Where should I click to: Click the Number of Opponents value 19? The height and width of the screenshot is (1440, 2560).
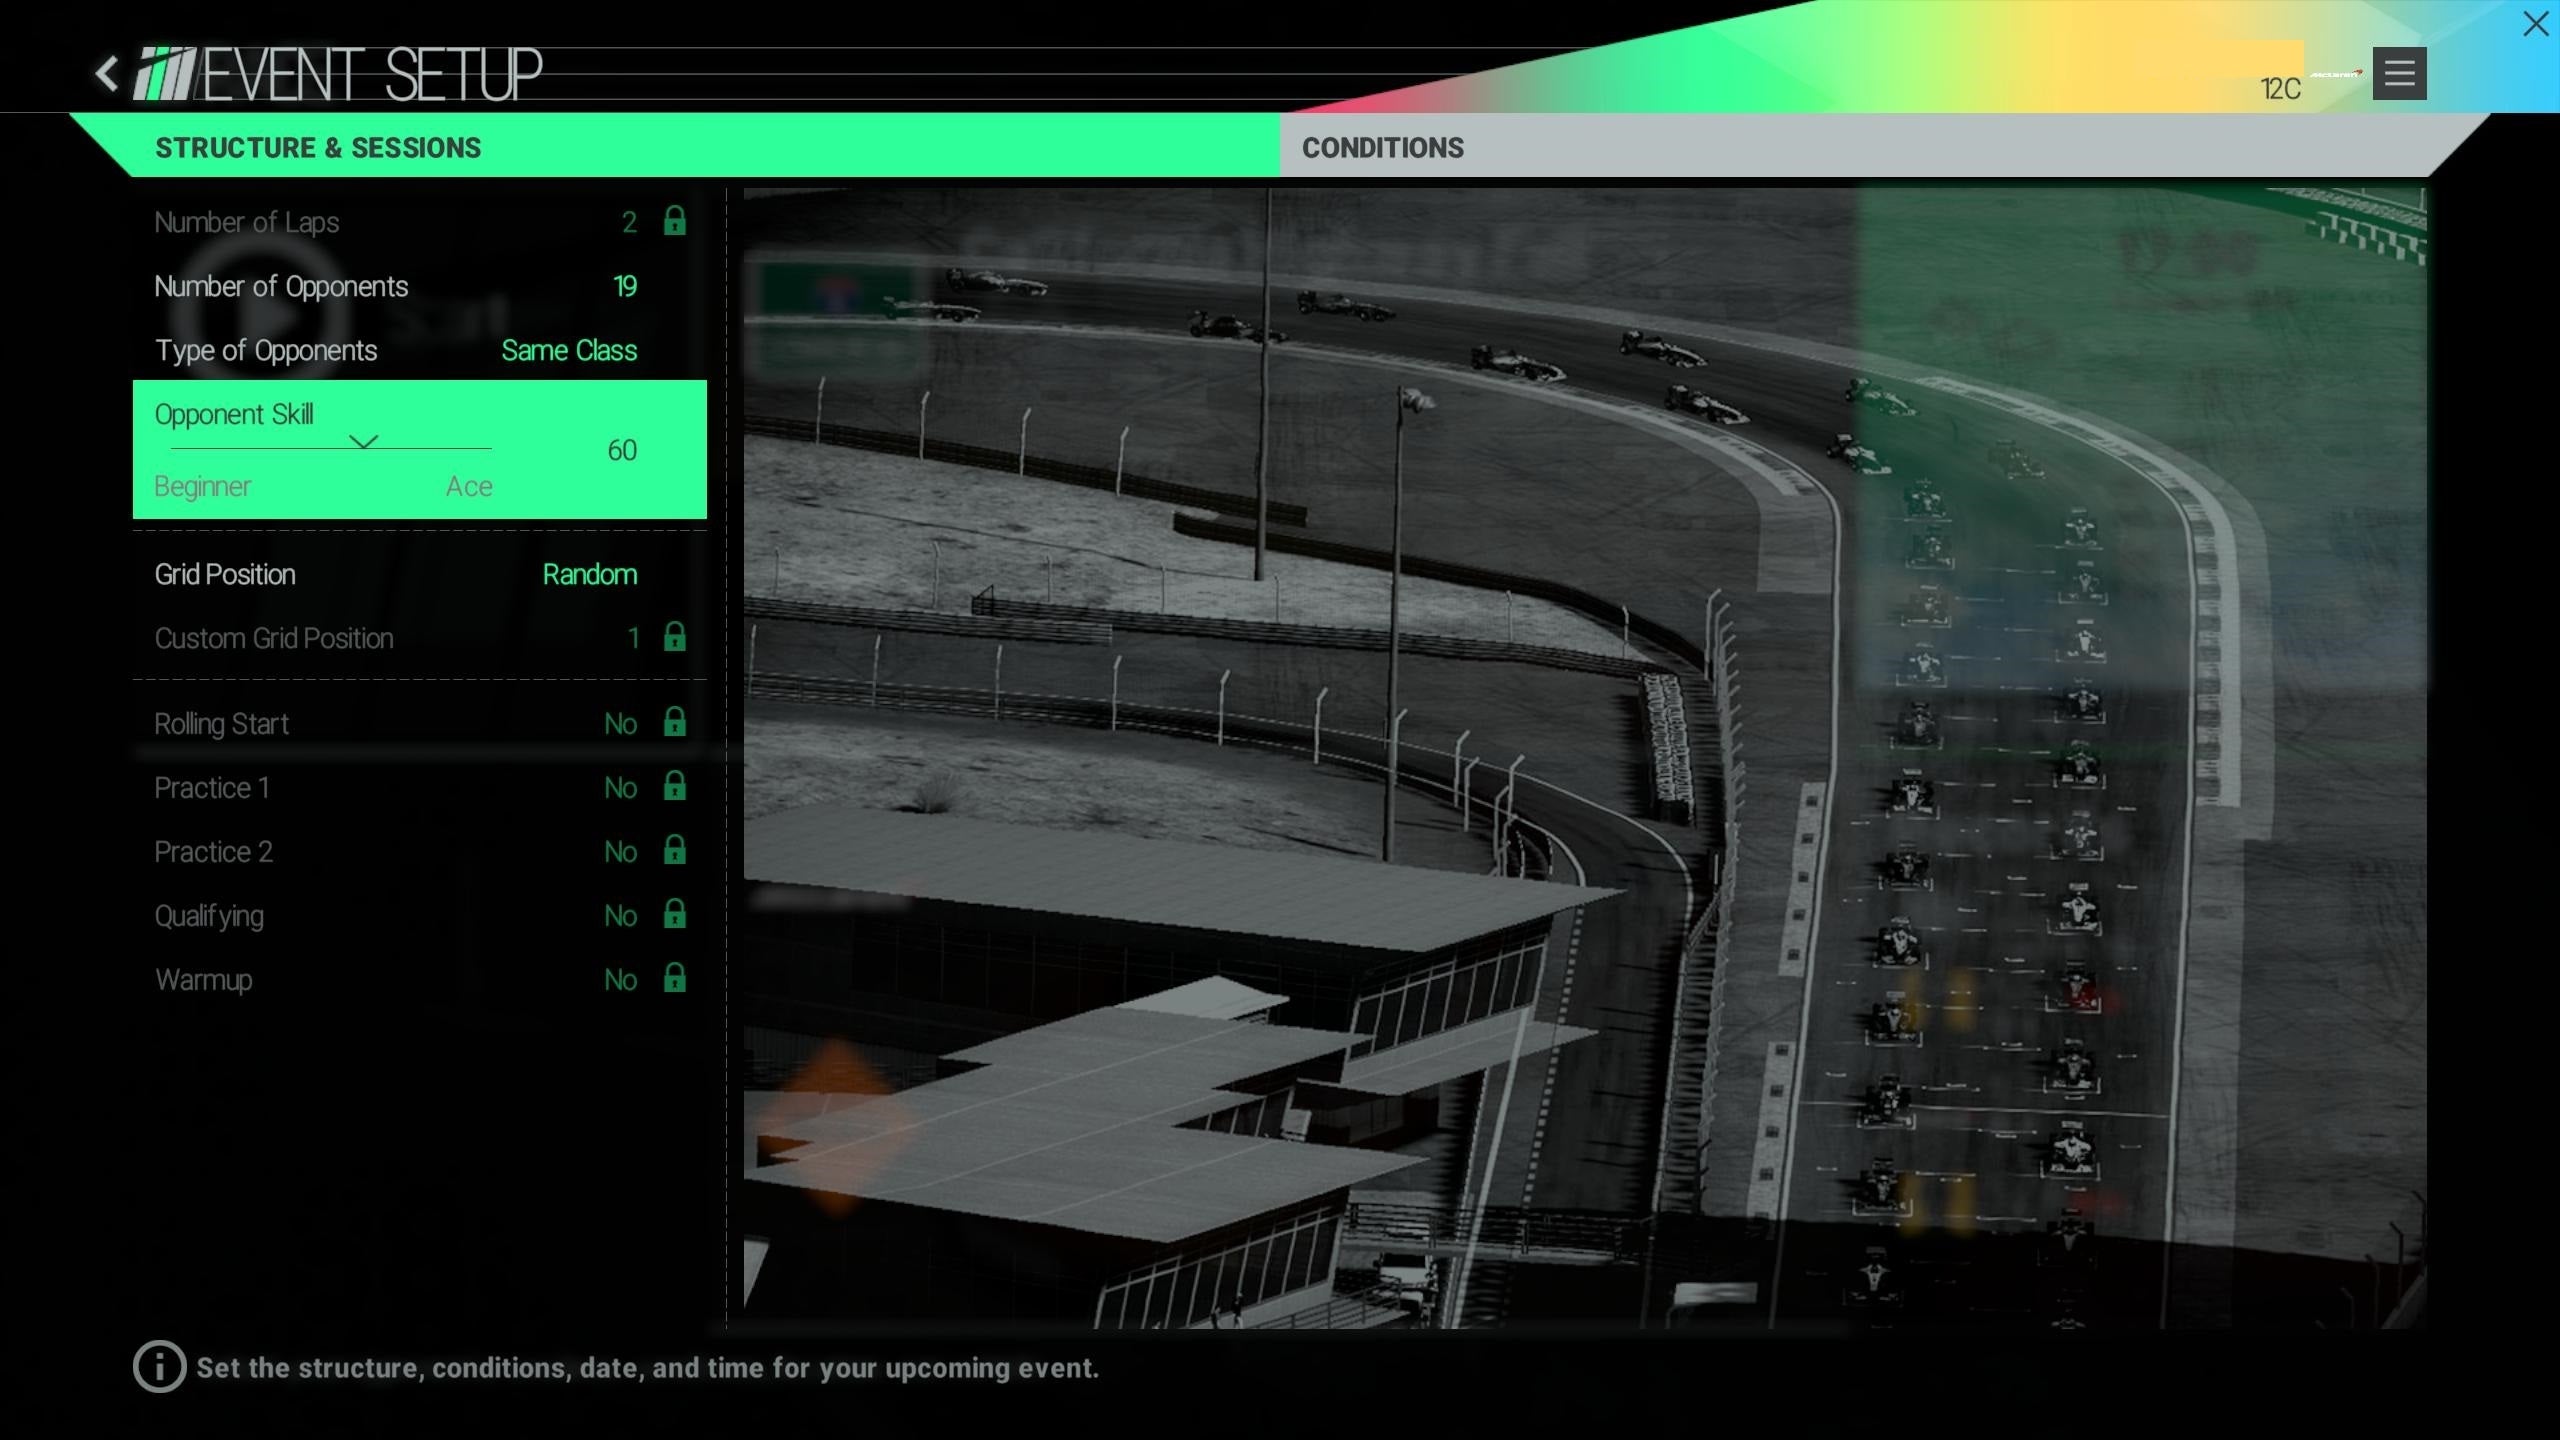tap(625, 286)
